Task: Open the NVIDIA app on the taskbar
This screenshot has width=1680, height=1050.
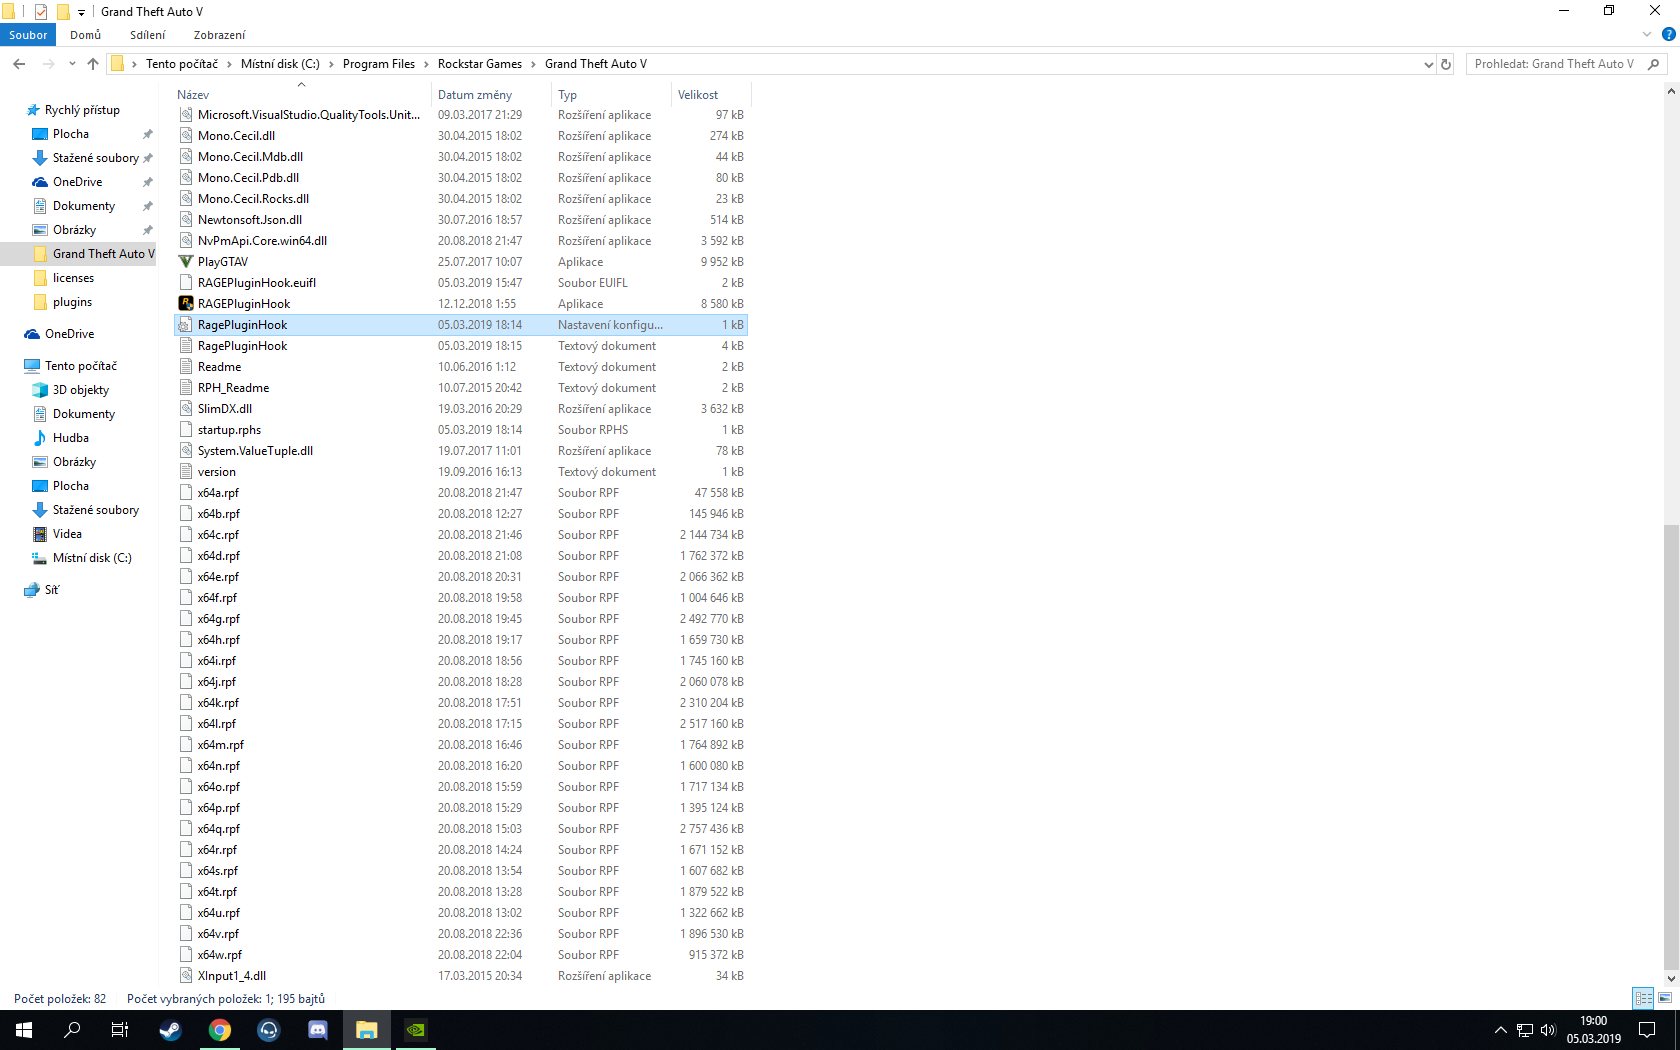Action: pyautogui.click(x=415, y=1030)
